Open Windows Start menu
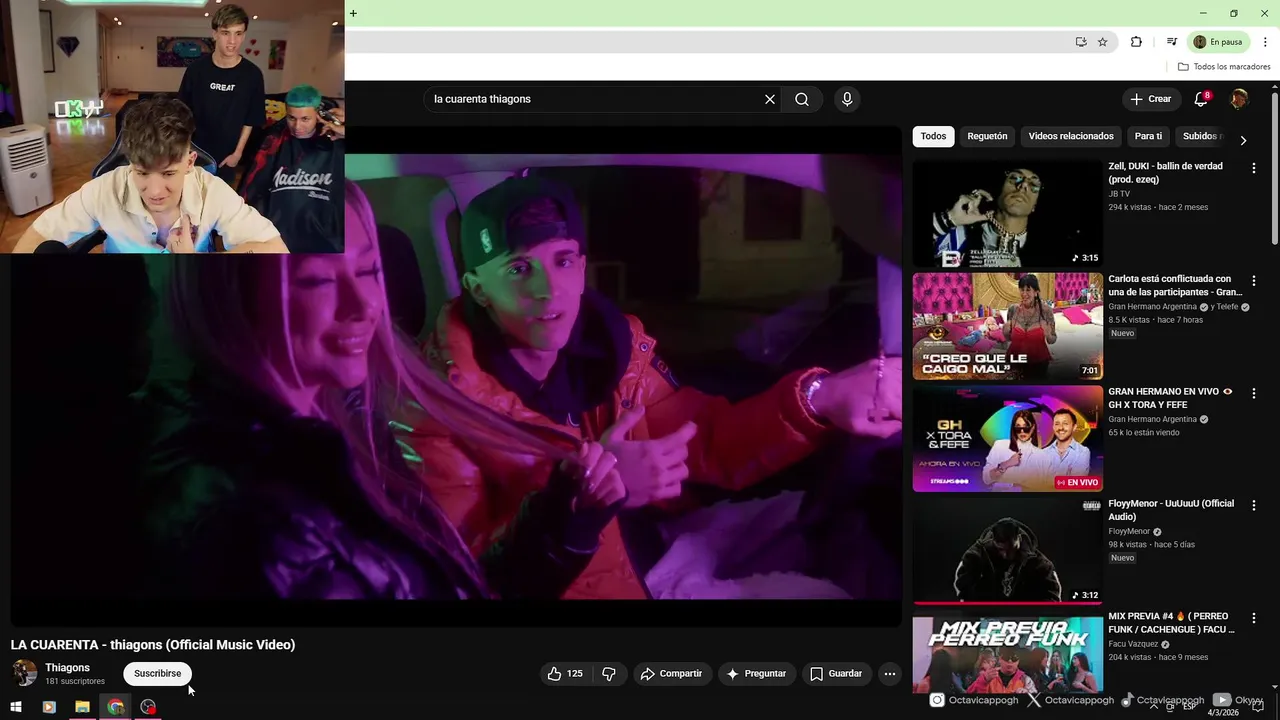Screen dimensions: 1280x720 pyautogui.click(x=16, y=707)
